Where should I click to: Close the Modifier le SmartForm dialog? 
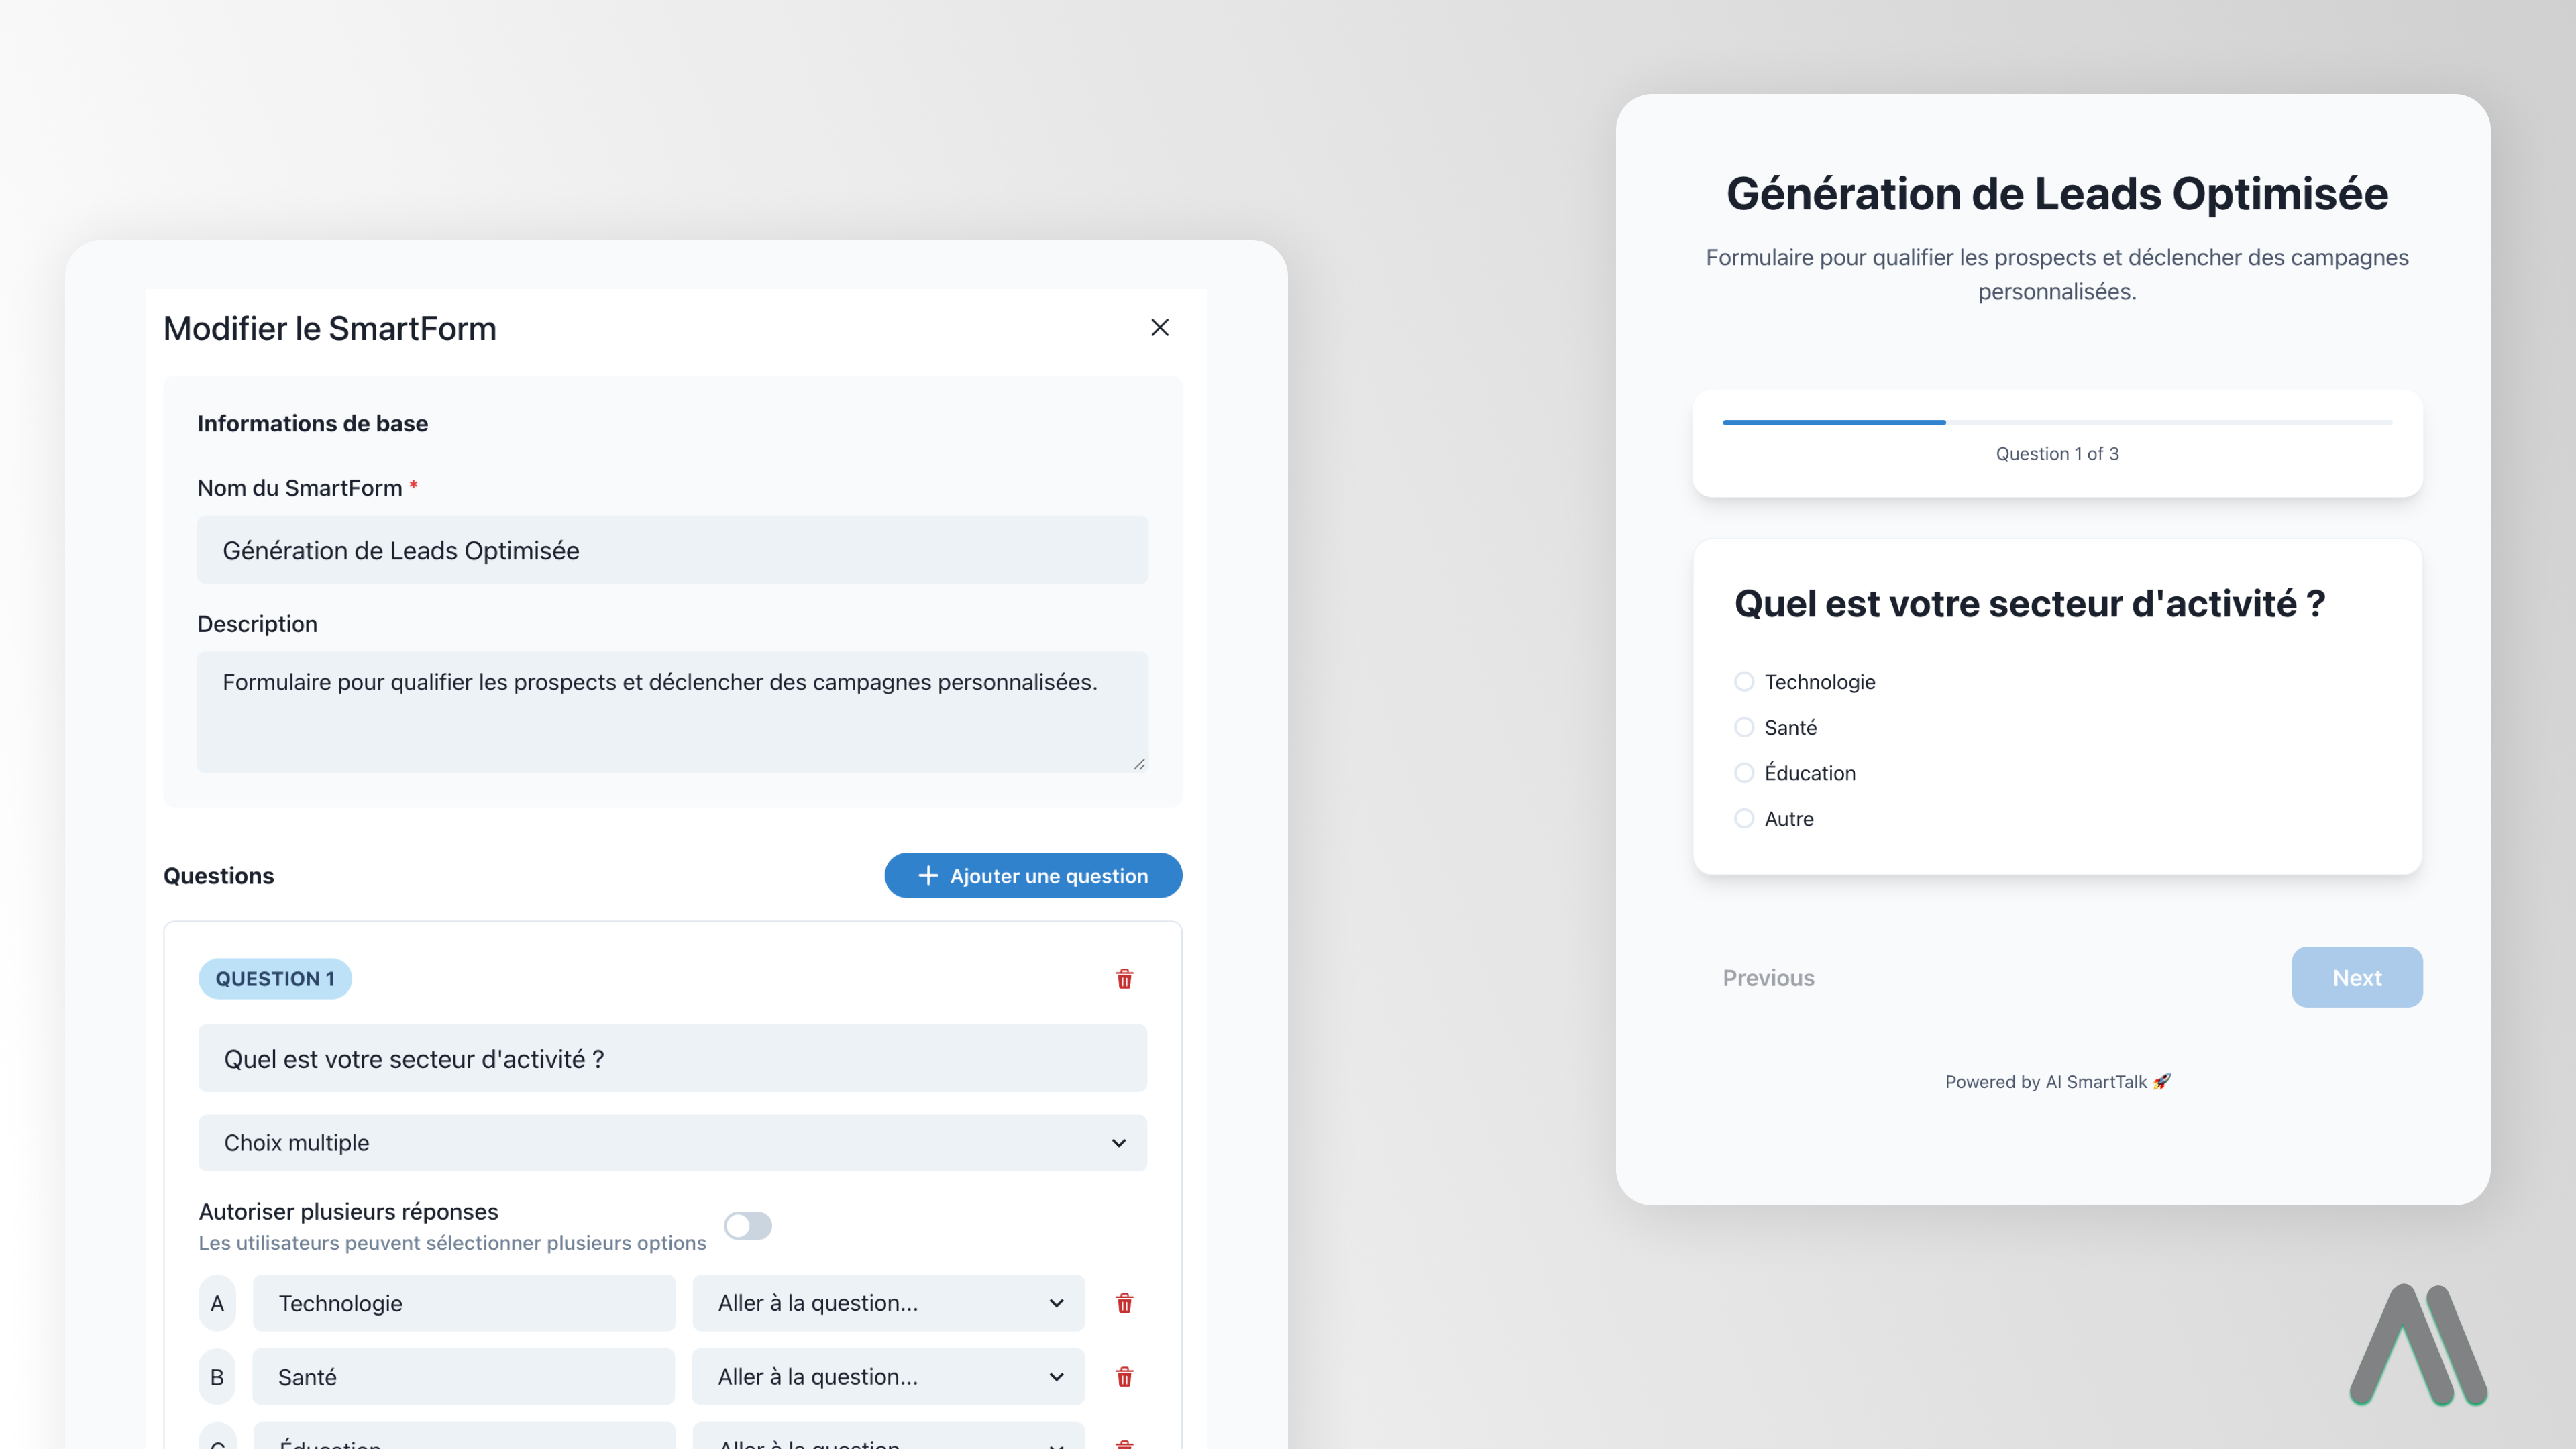coord(1159,327)
